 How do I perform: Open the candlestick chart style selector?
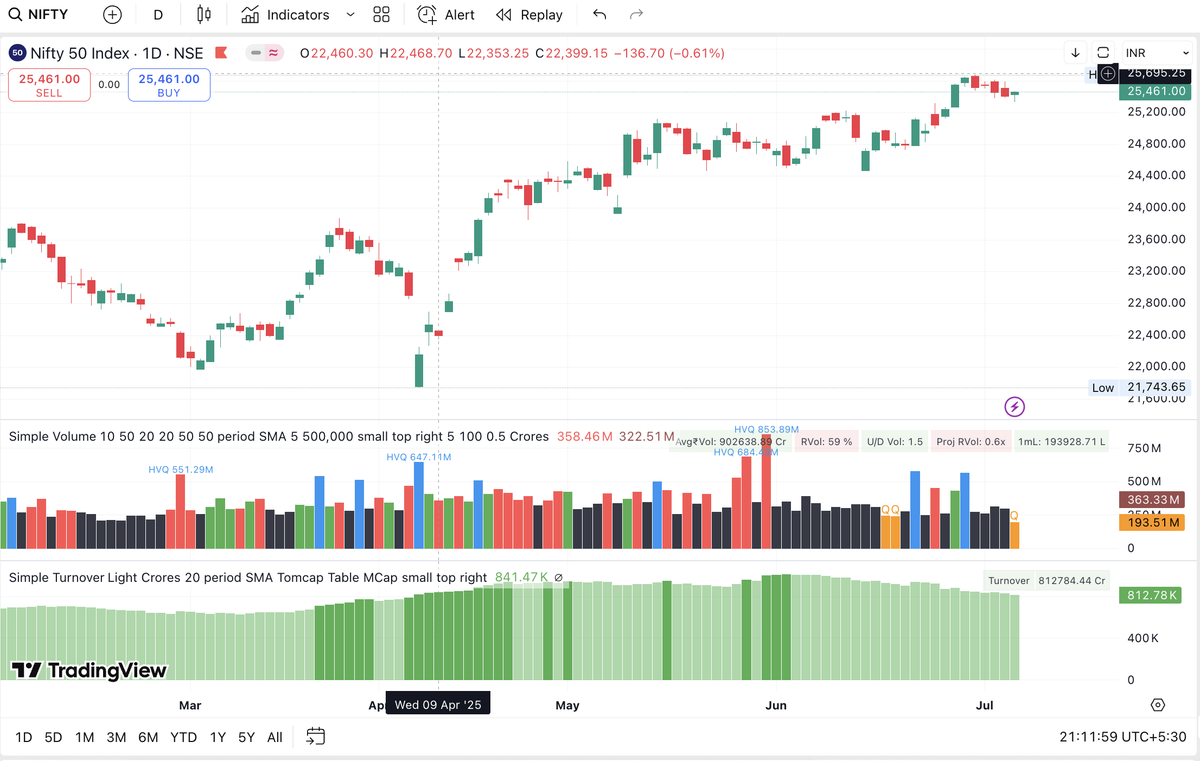coord(204,15)
